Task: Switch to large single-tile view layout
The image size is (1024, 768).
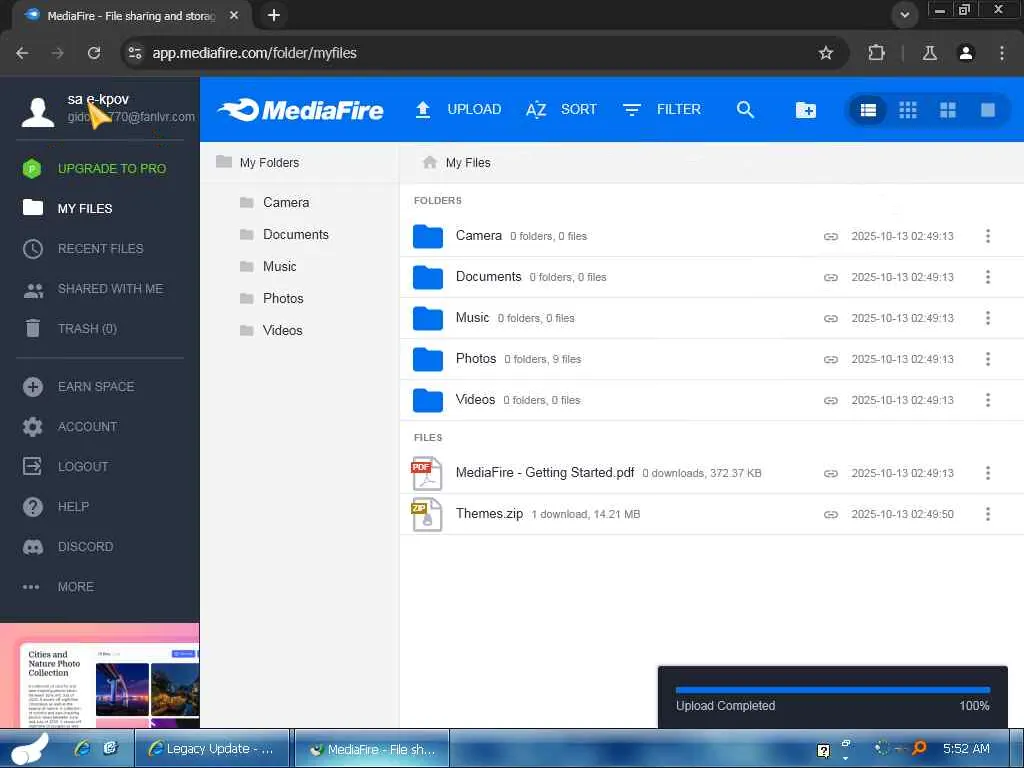Action: [x=987, y=110]
